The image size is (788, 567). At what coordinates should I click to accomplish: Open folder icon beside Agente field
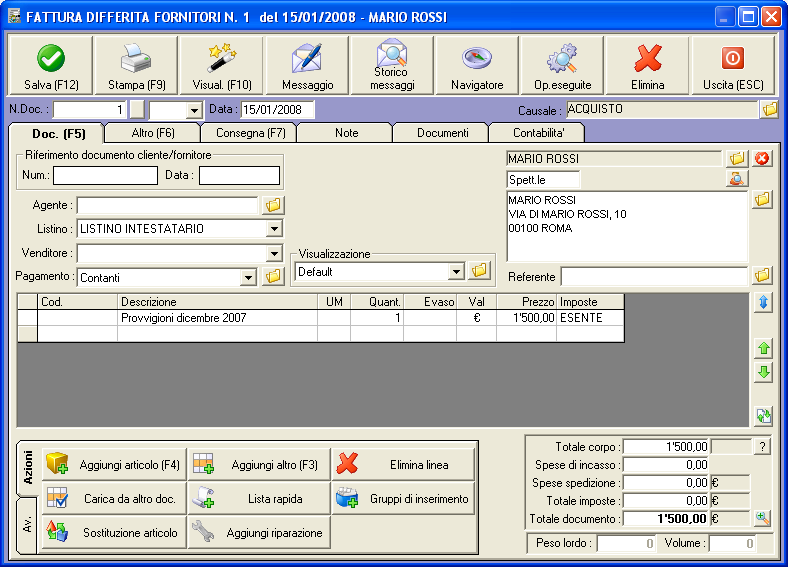[273, 205]
